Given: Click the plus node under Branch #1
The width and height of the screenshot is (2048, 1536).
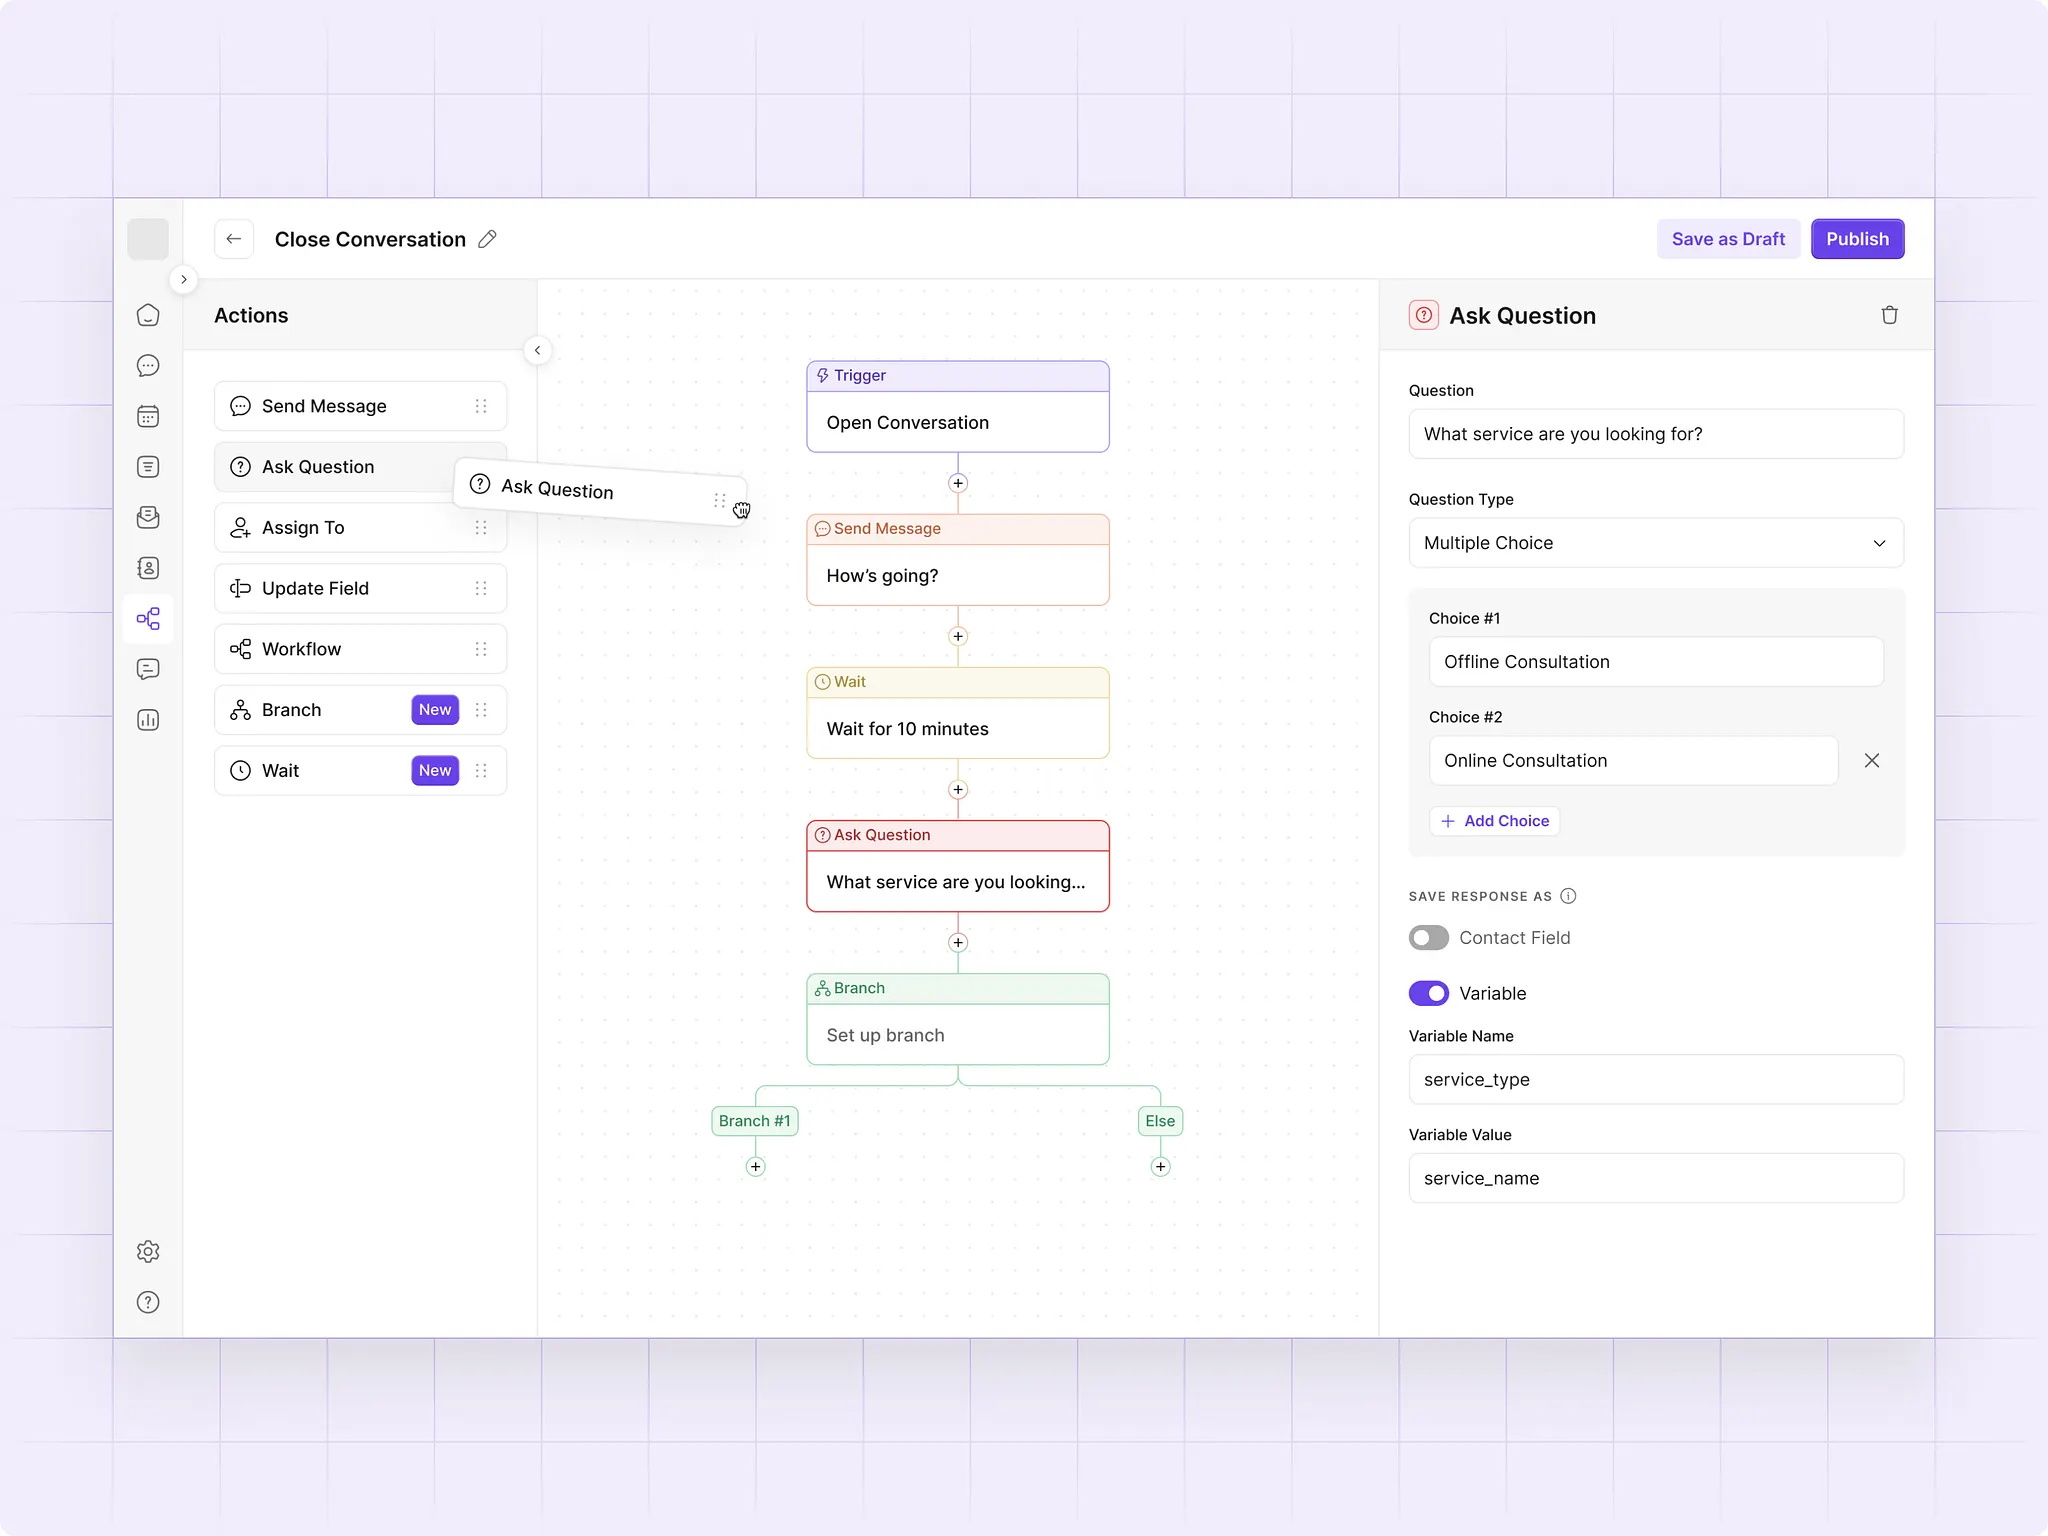Looking at the screenshot, I should [x=756, y=1167].
